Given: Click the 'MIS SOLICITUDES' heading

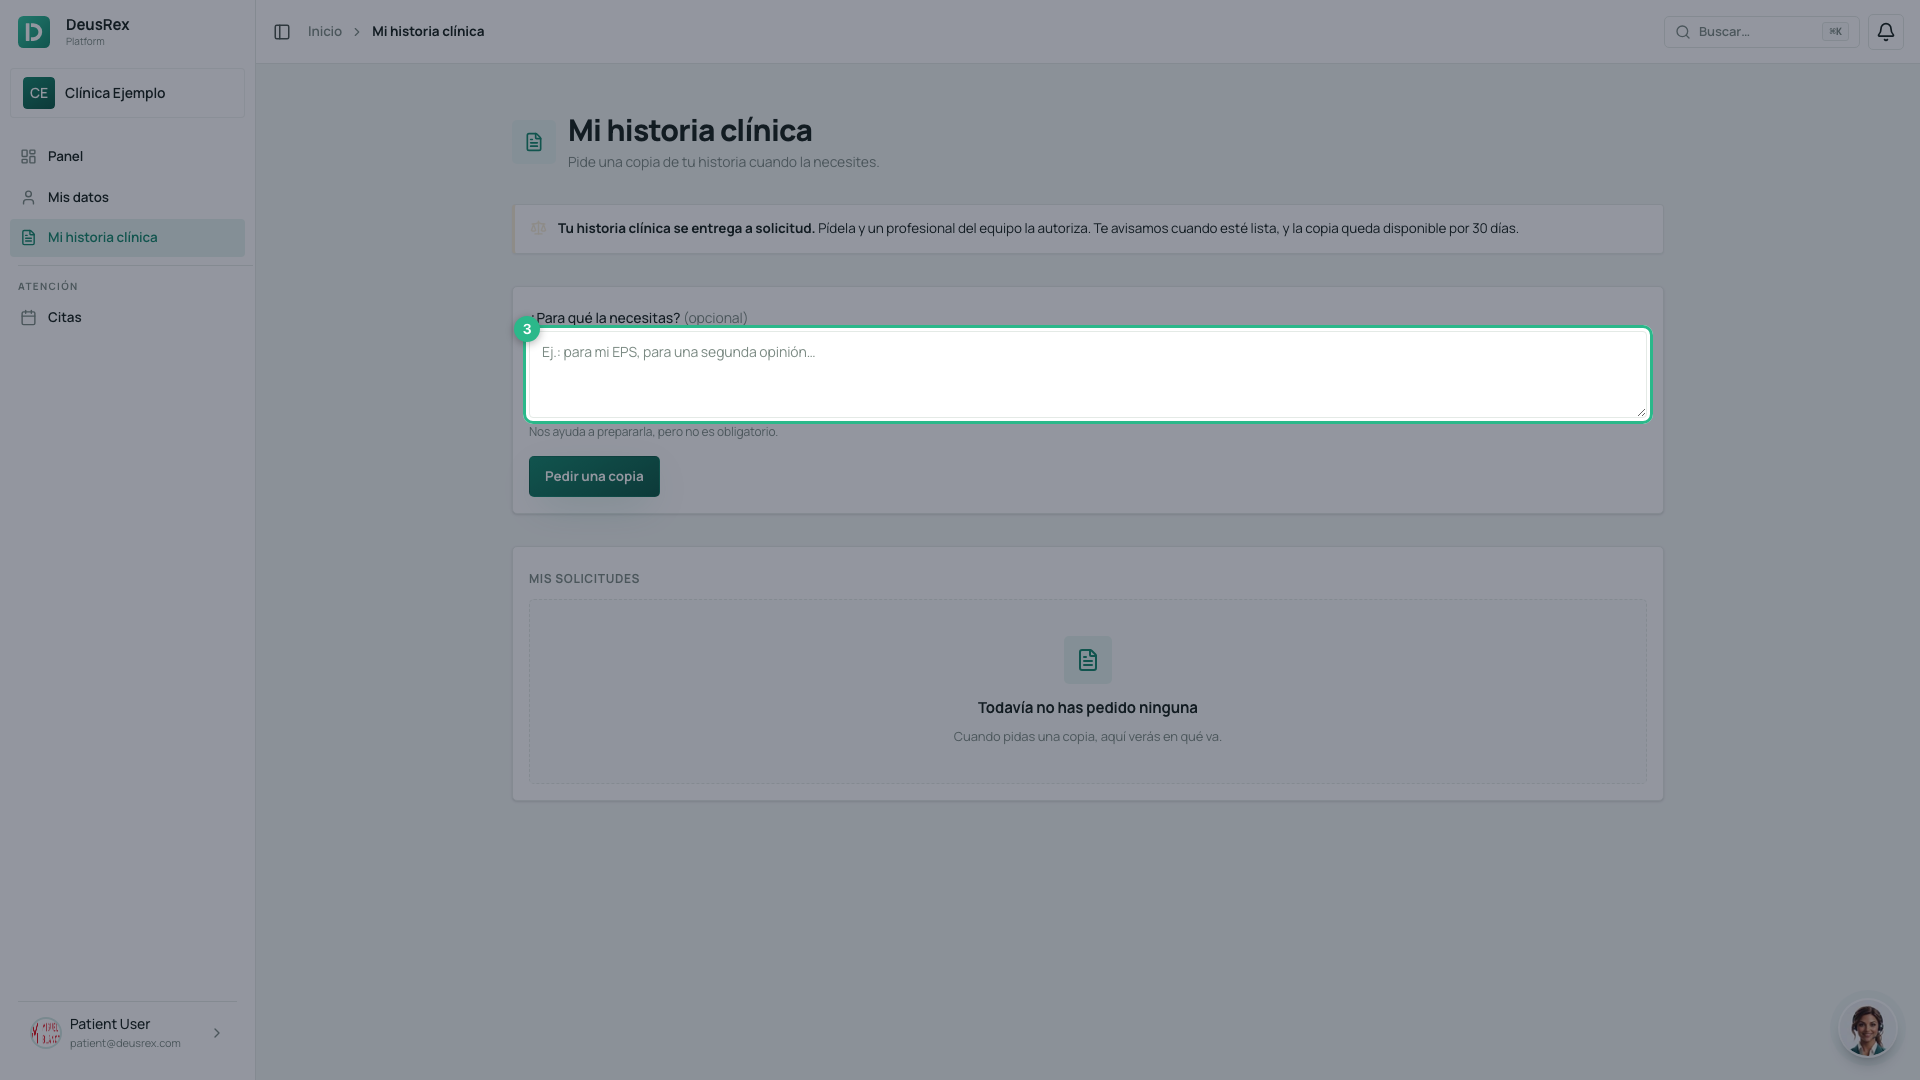Looking at the screenshot, I should [584, 579].
